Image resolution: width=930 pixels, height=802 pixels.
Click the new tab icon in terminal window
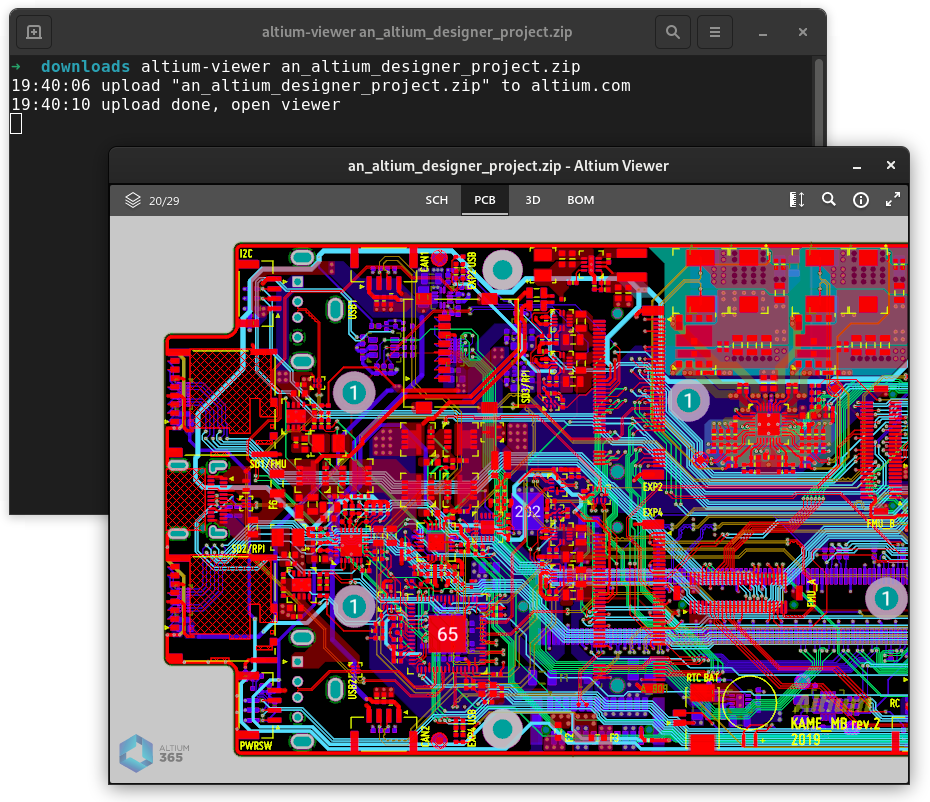34,32
